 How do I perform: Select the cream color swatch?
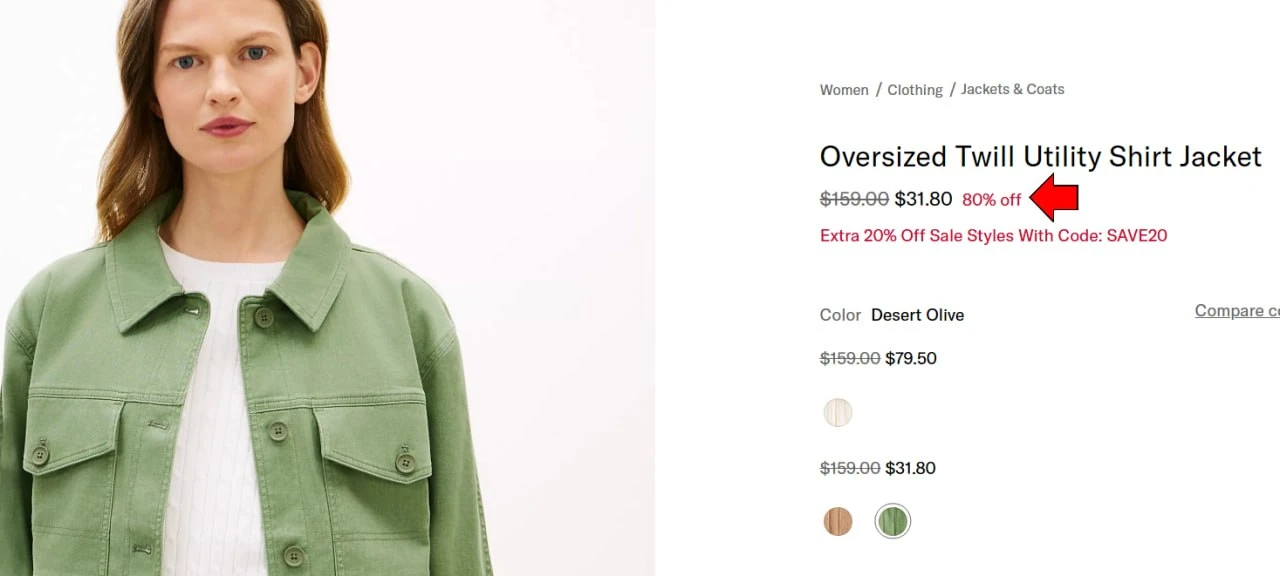point(838,413)
